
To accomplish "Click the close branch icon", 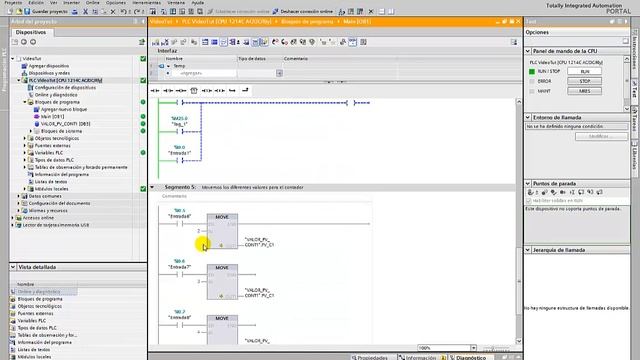I will point(245,91).
